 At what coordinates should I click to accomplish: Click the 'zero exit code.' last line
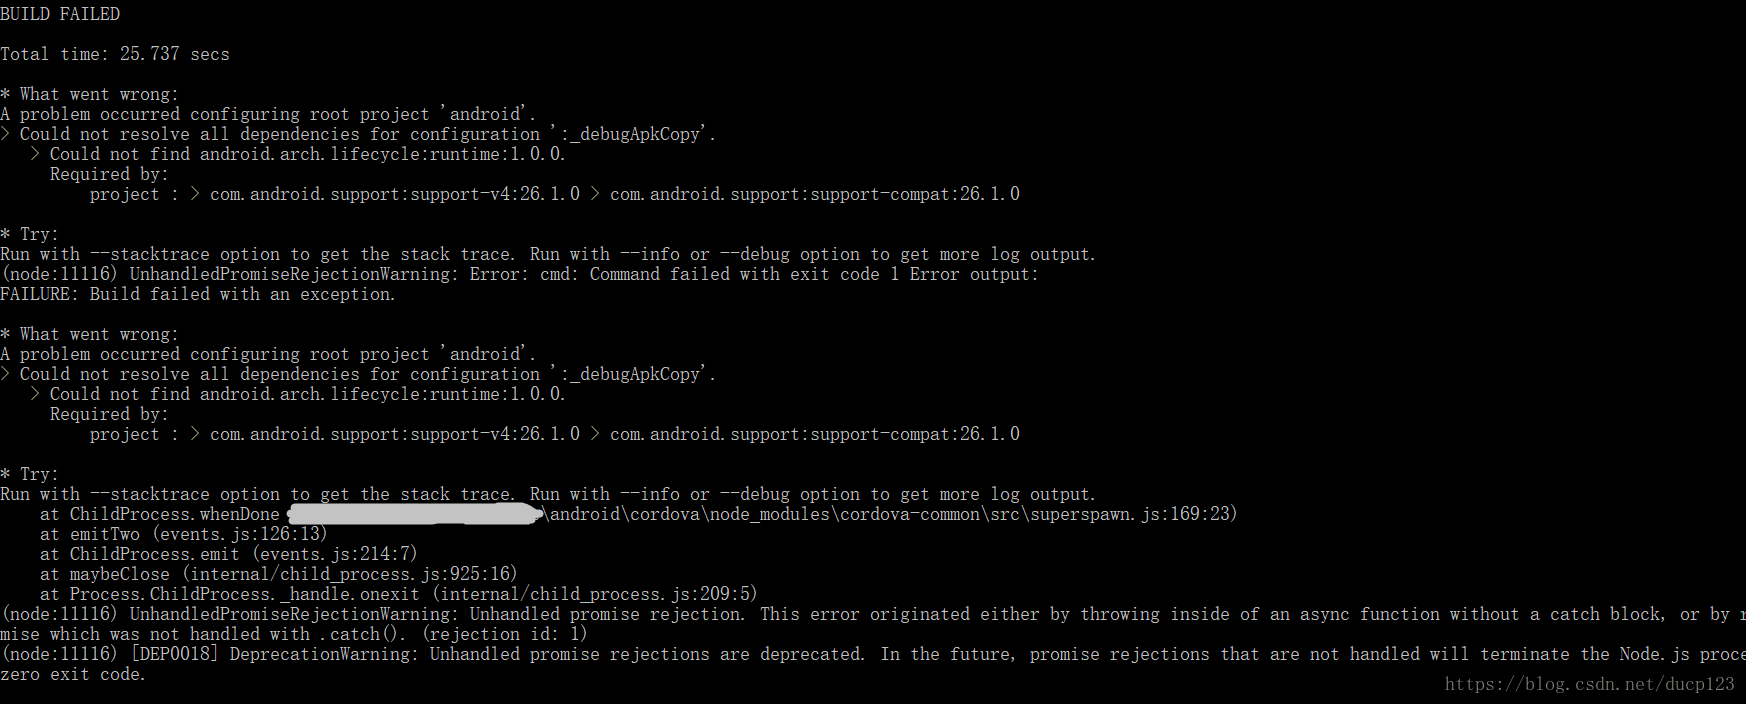(73, 674)
